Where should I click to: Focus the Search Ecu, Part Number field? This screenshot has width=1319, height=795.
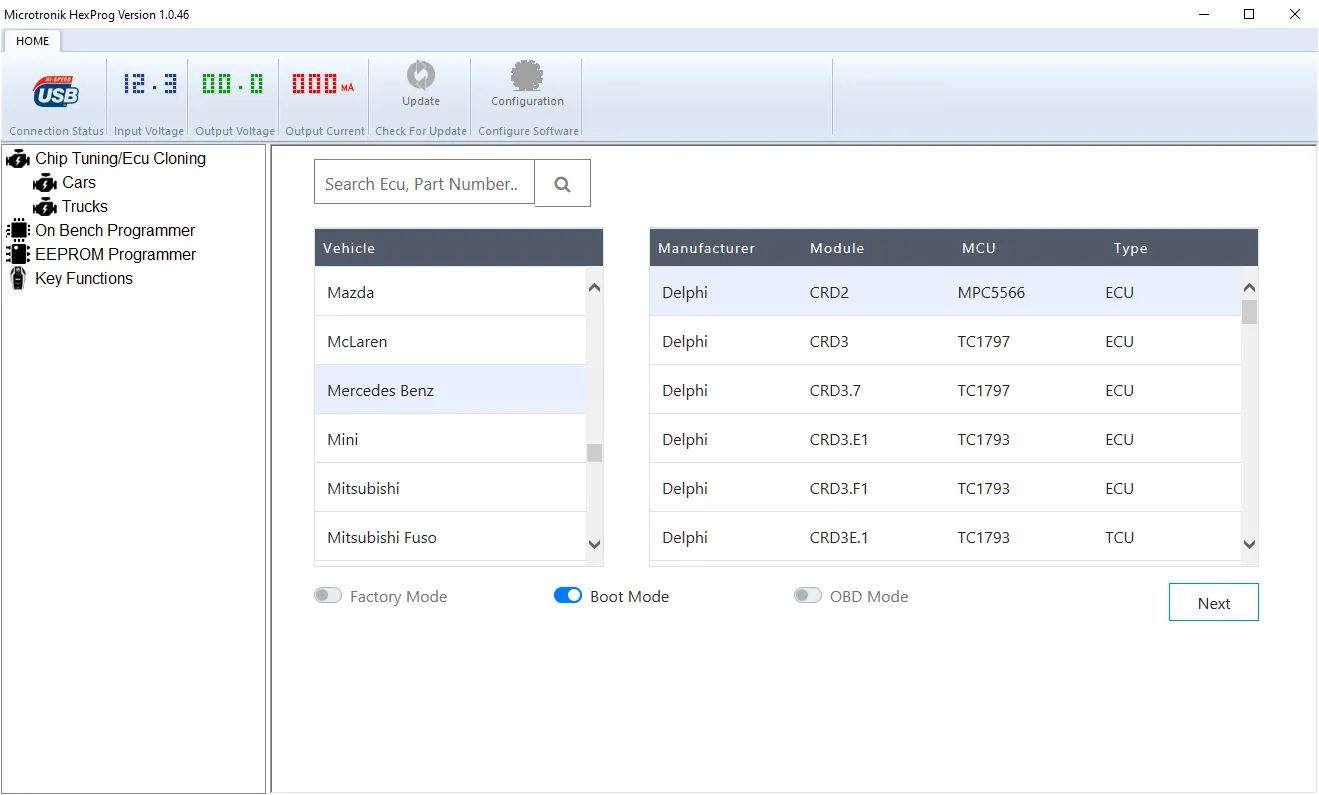424,183
